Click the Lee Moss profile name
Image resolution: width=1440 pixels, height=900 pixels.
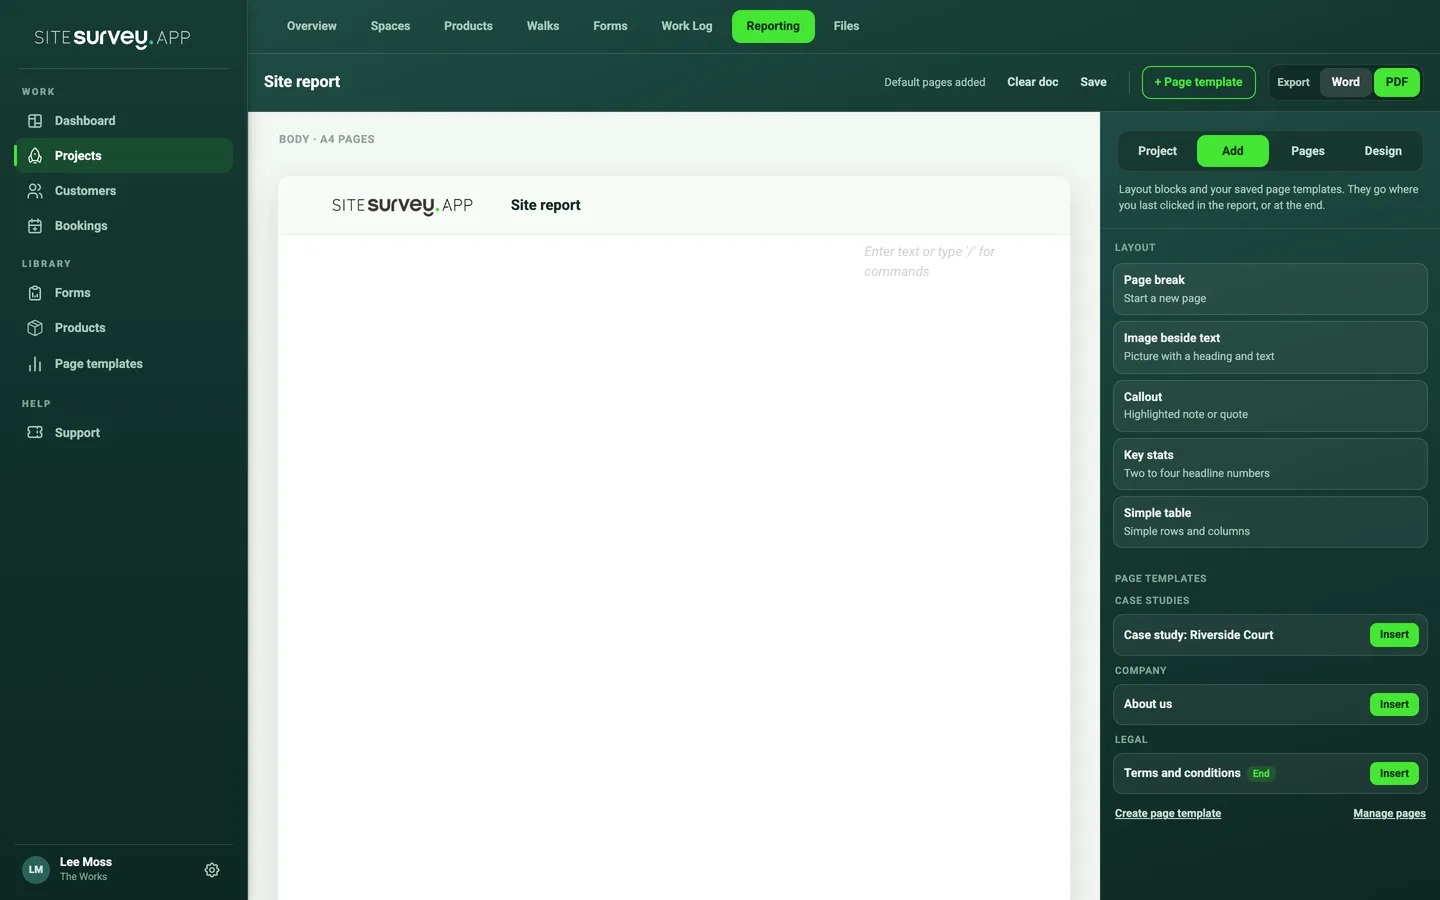pos(86,862)
